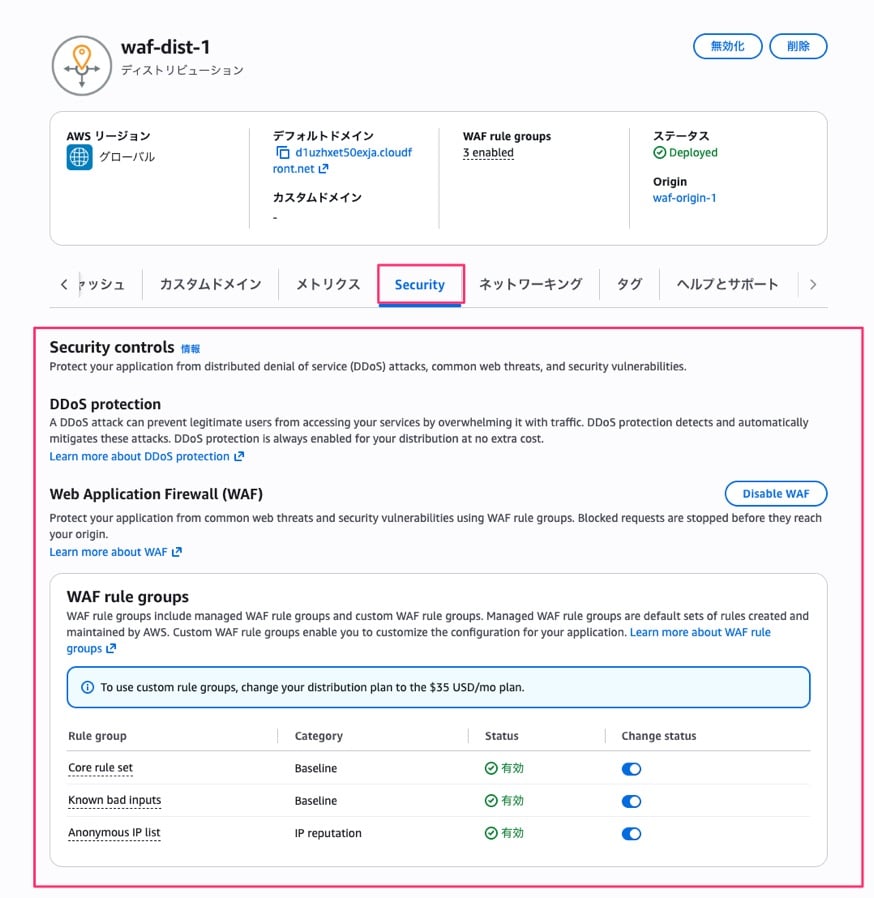The image size is (874, 898).
Task: Click the waf-dist-1 distribution icon
Action: click(82, 65)
